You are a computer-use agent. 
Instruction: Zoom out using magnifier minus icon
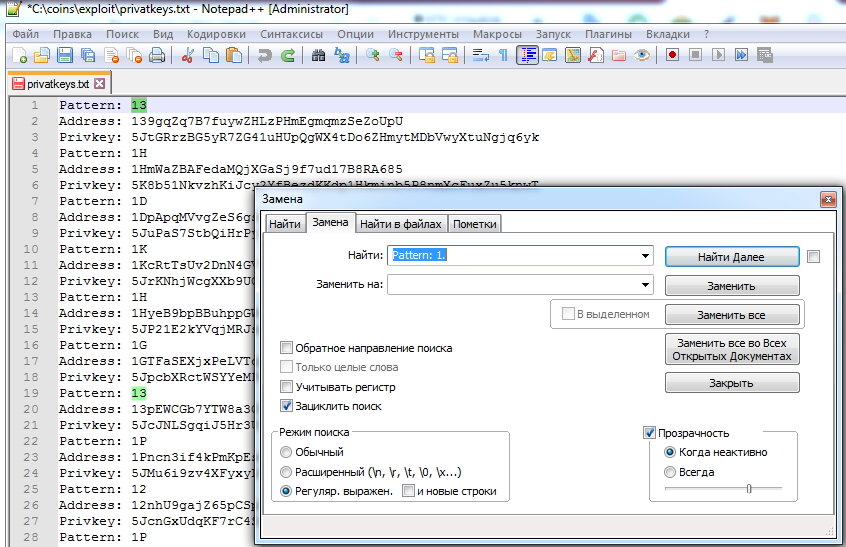[396, 55]
